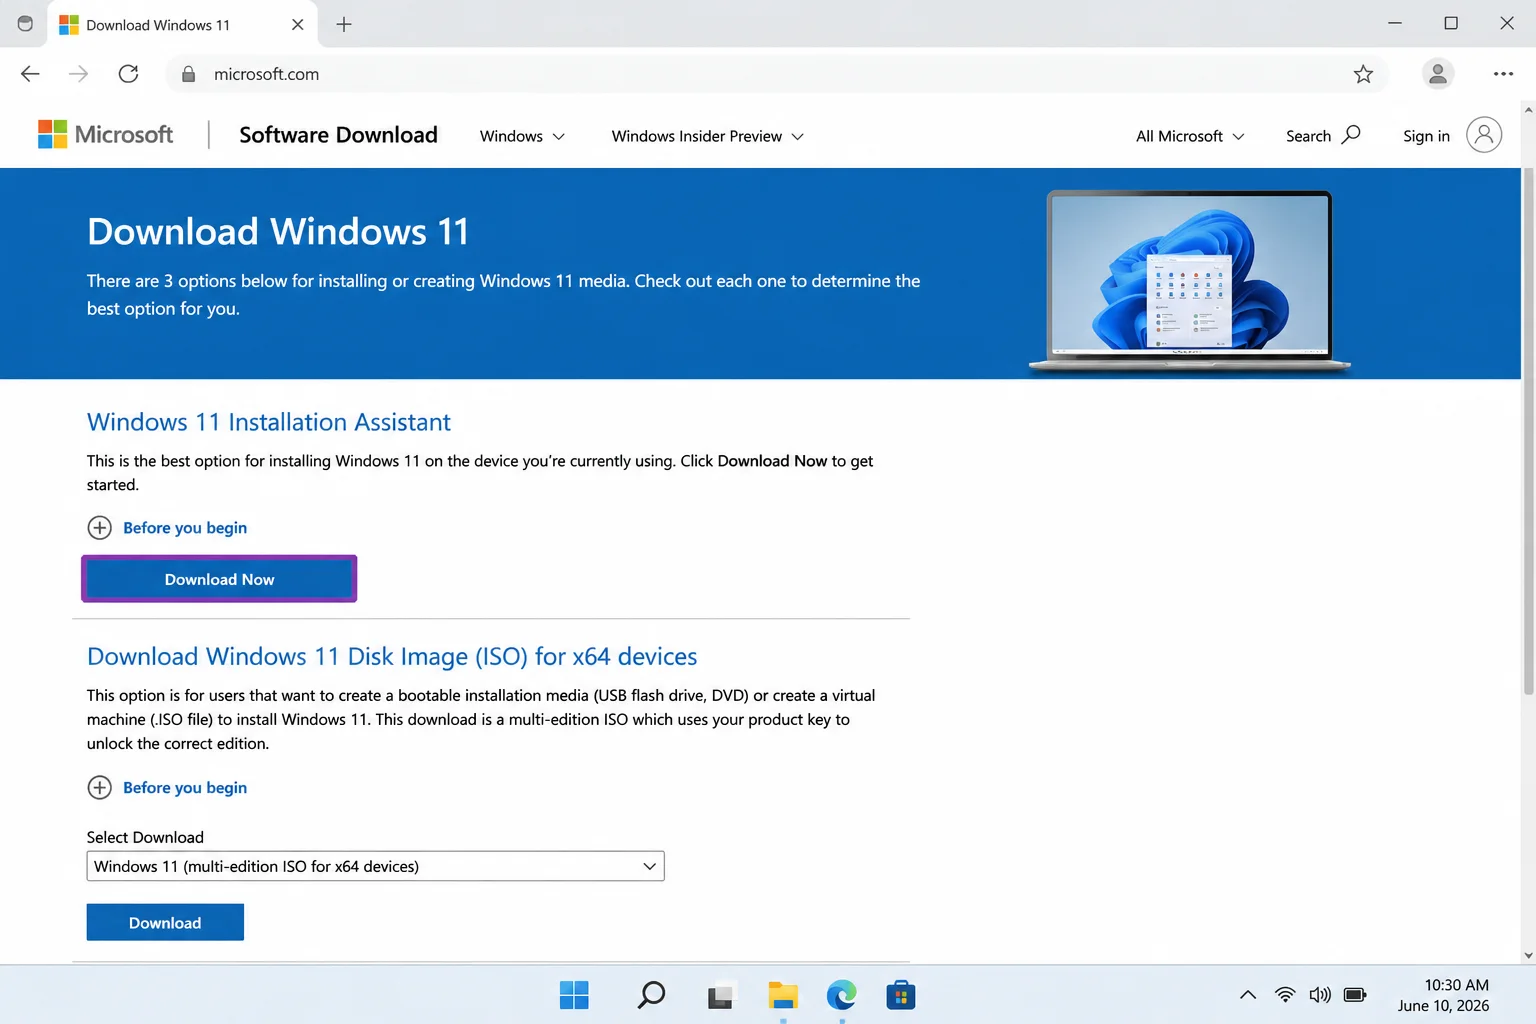Screen dimensions: 1536x1024
Task: Click the Microsoft logo
Action: pos(105,134)
